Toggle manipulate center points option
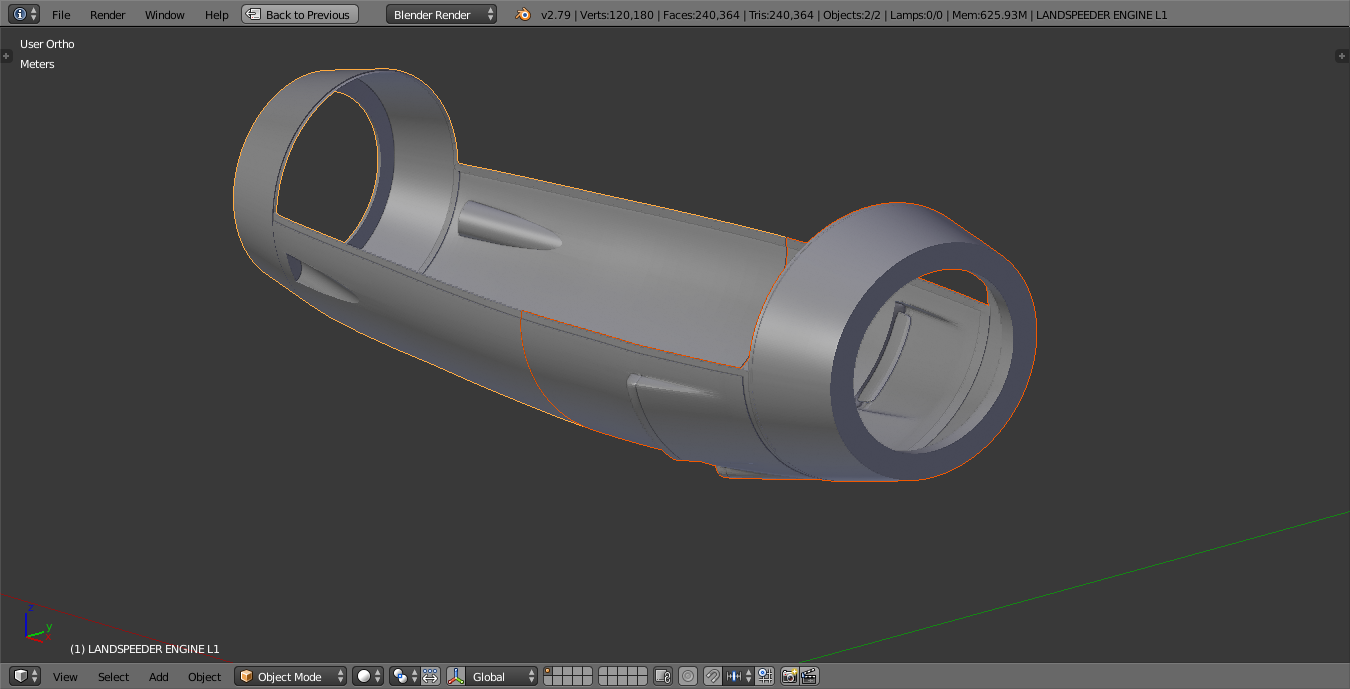Viewport: 1350px width, 689px height. coord(431,676)
